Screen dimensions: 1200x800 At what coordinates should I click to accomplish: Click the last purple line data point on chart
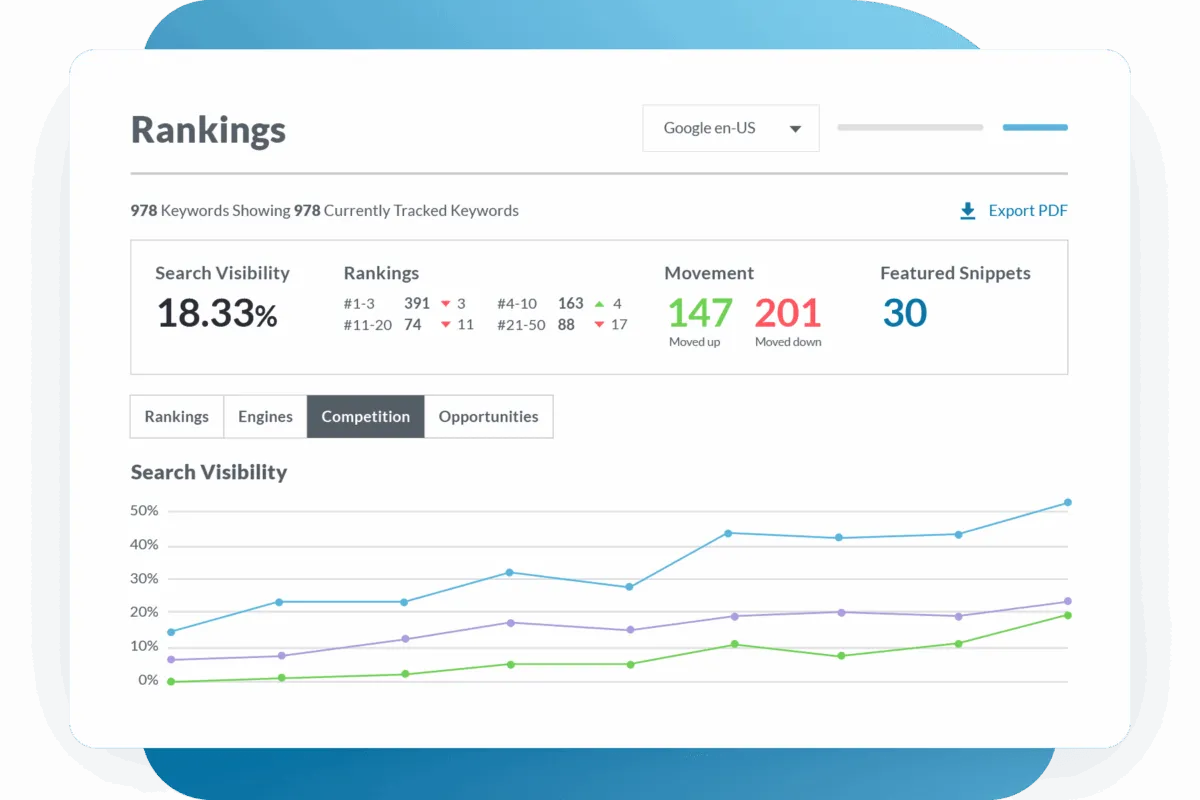point(1068,602)
